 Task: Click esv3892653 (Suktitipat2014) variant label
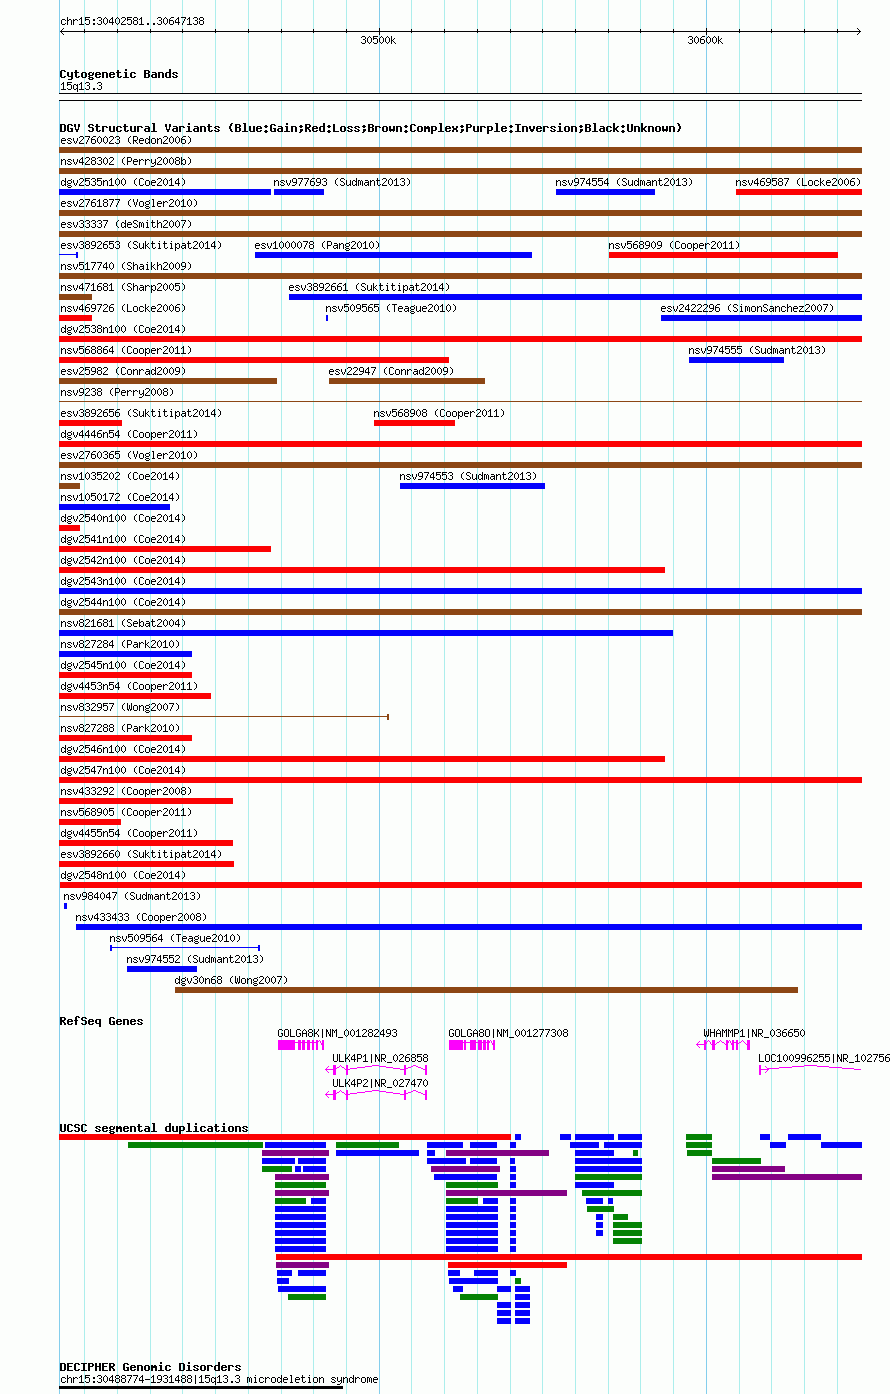tap(141, 245)
